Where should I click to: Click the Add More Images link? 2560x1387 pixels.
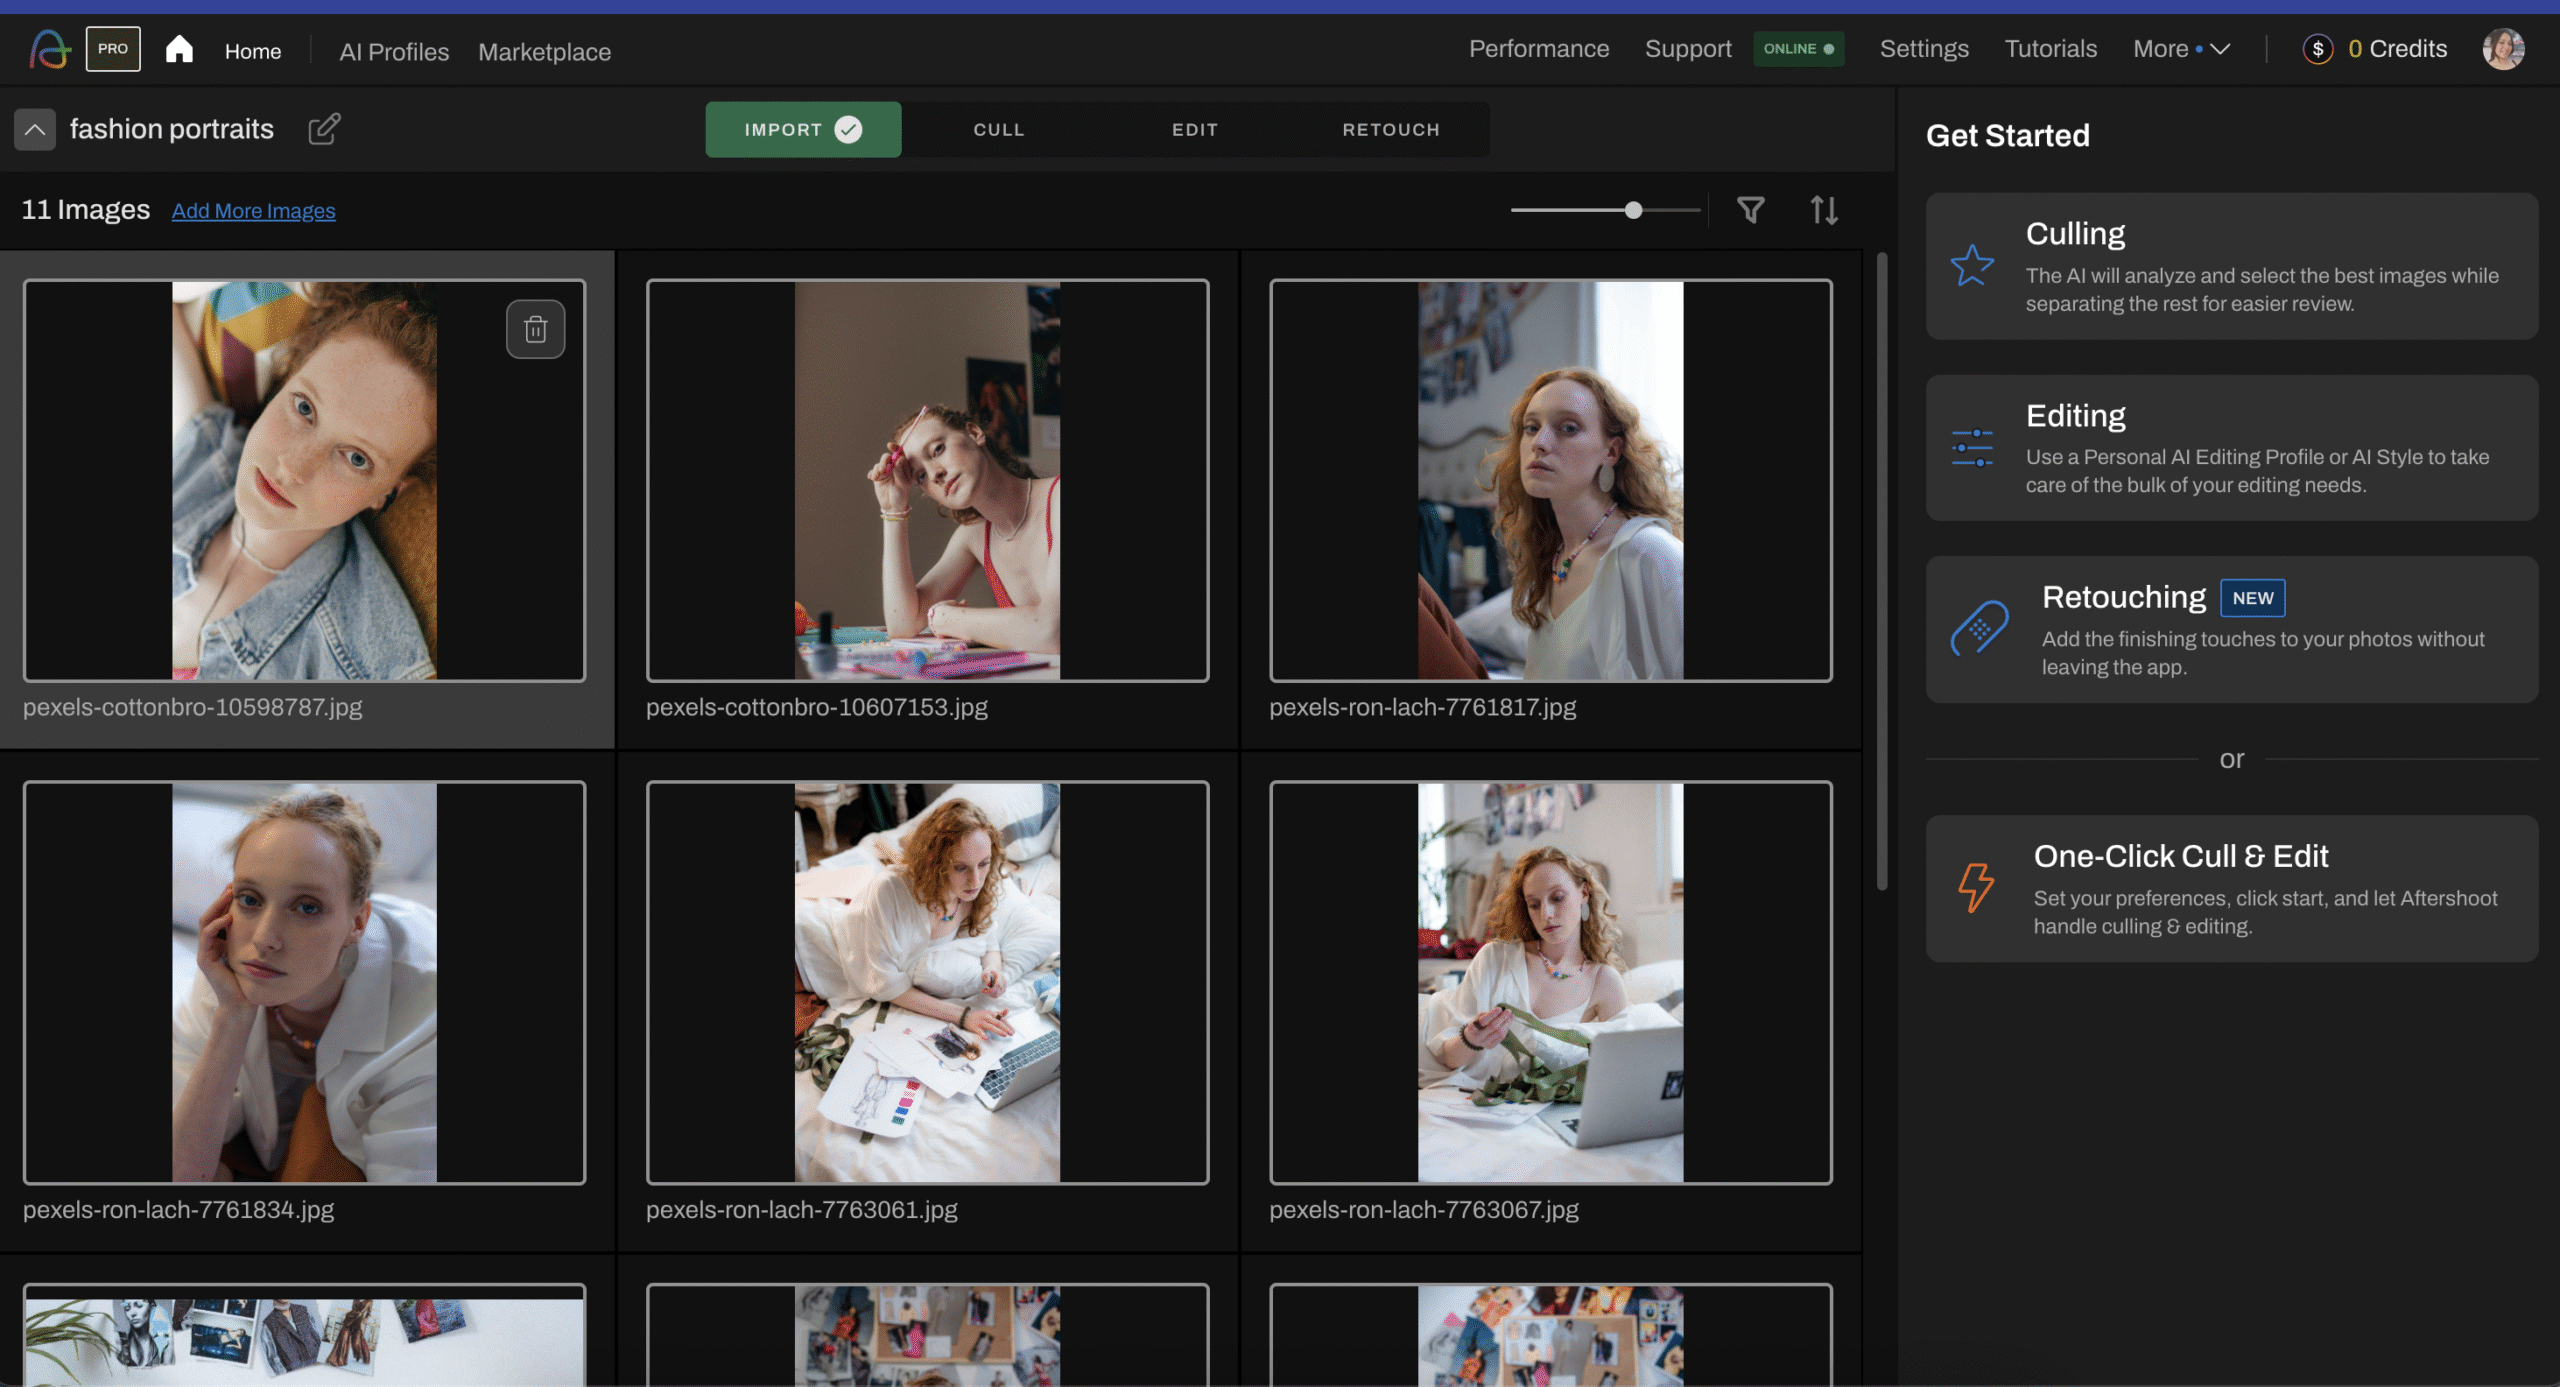[253, 211]
